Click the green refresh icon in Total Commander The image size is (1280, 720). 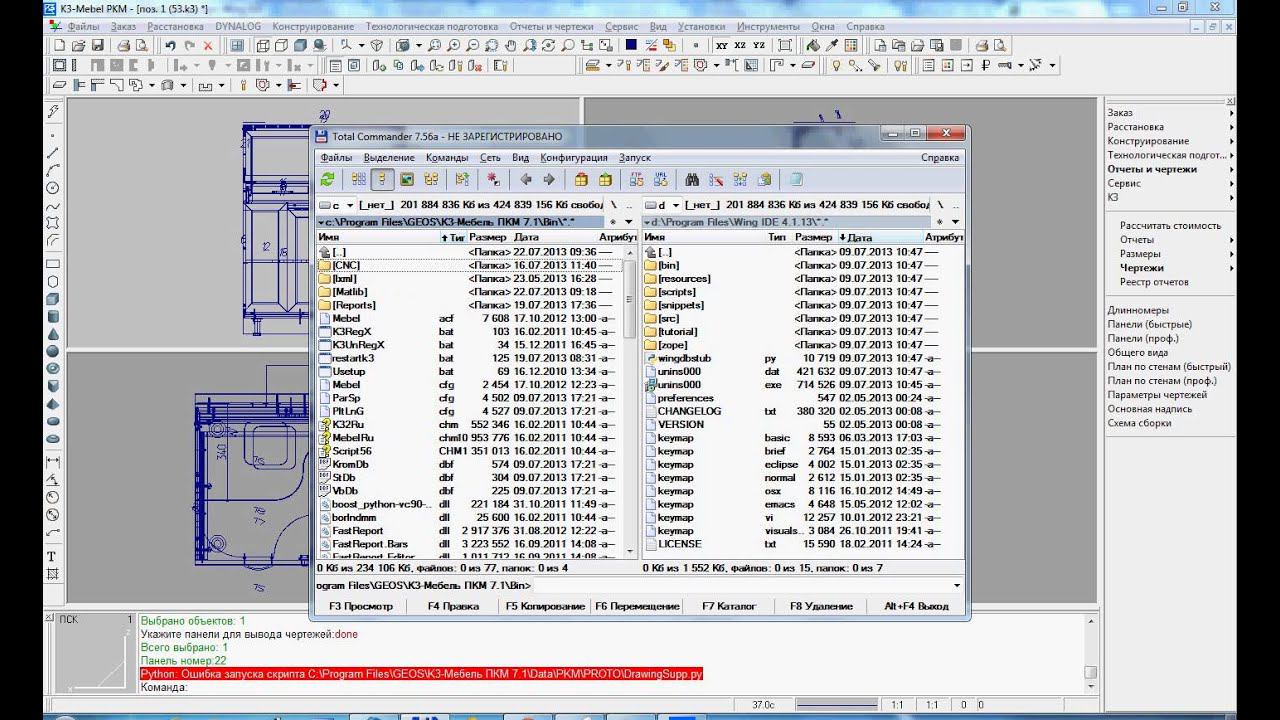[x=327, y=180]
